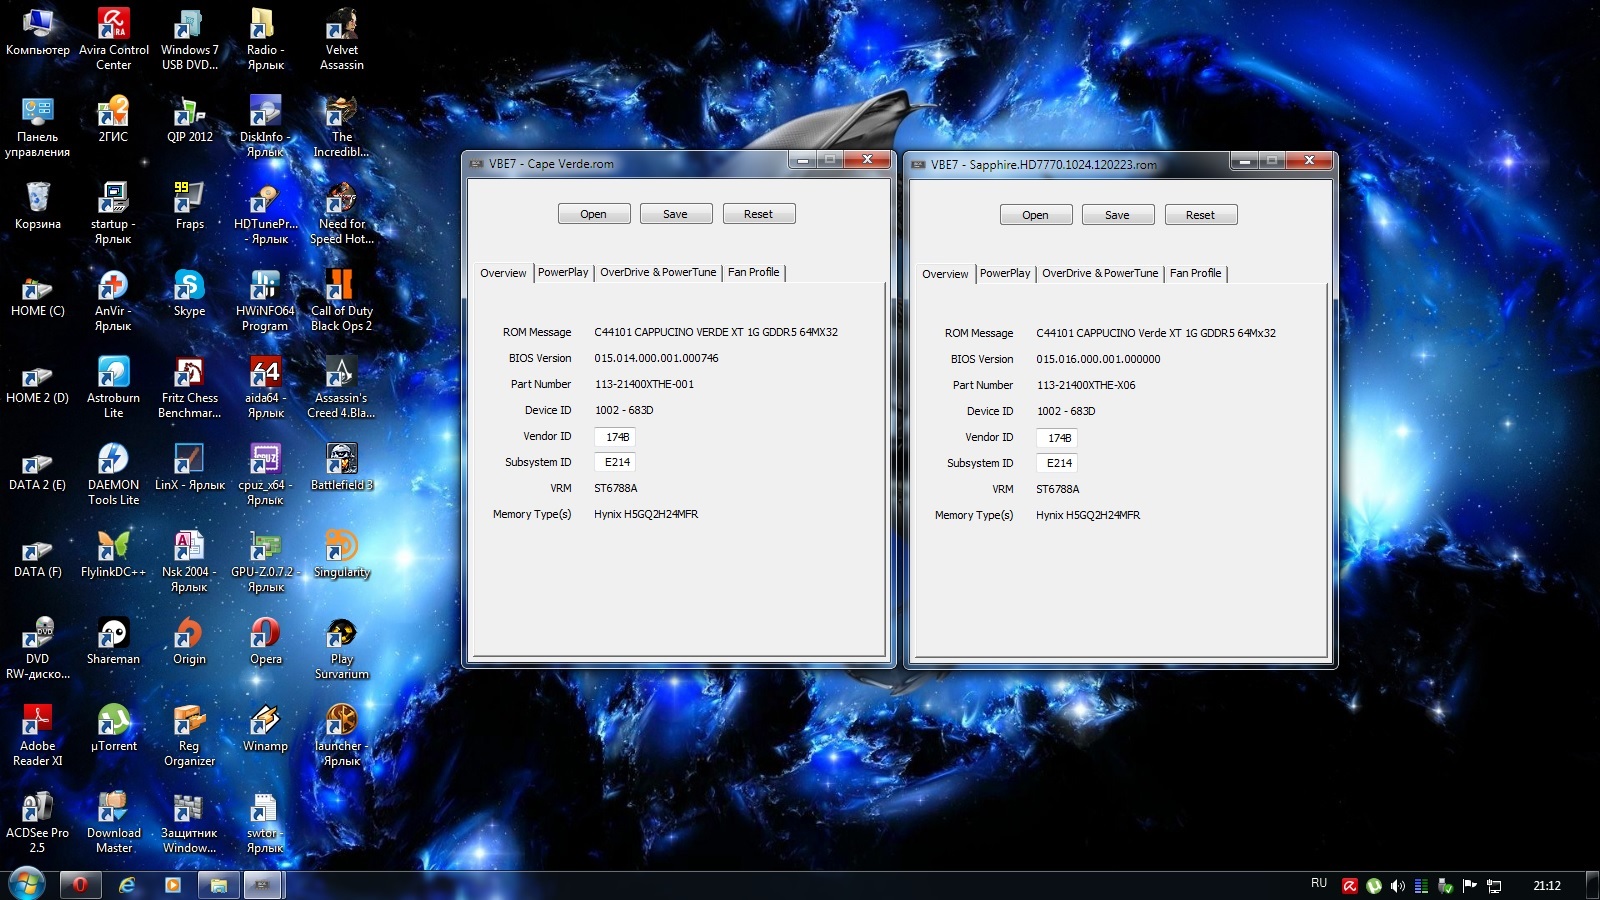The width and height of the screenshot is (1600, 900).
Task: Click Save button in Cape Verde.rom window
Action: (x=676, y=214)
